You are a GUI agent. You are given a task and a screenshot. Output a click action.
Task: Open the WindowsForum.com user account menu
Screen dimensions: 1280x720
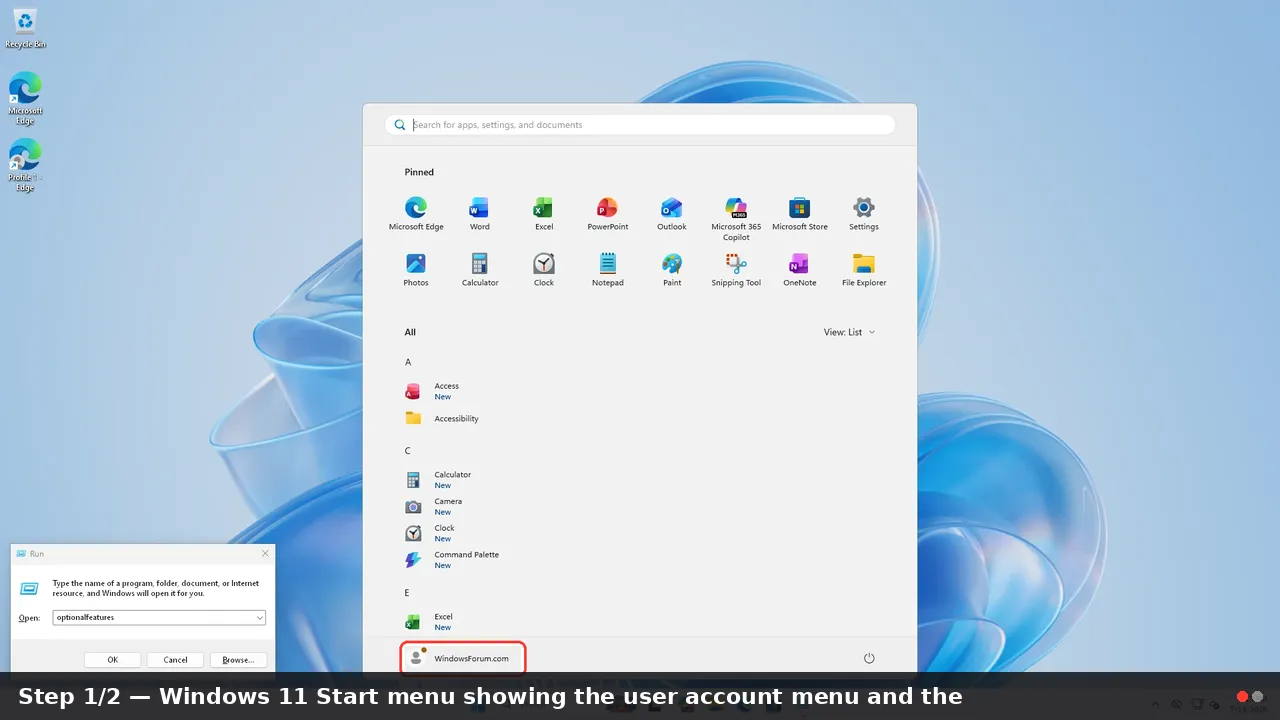462,658
